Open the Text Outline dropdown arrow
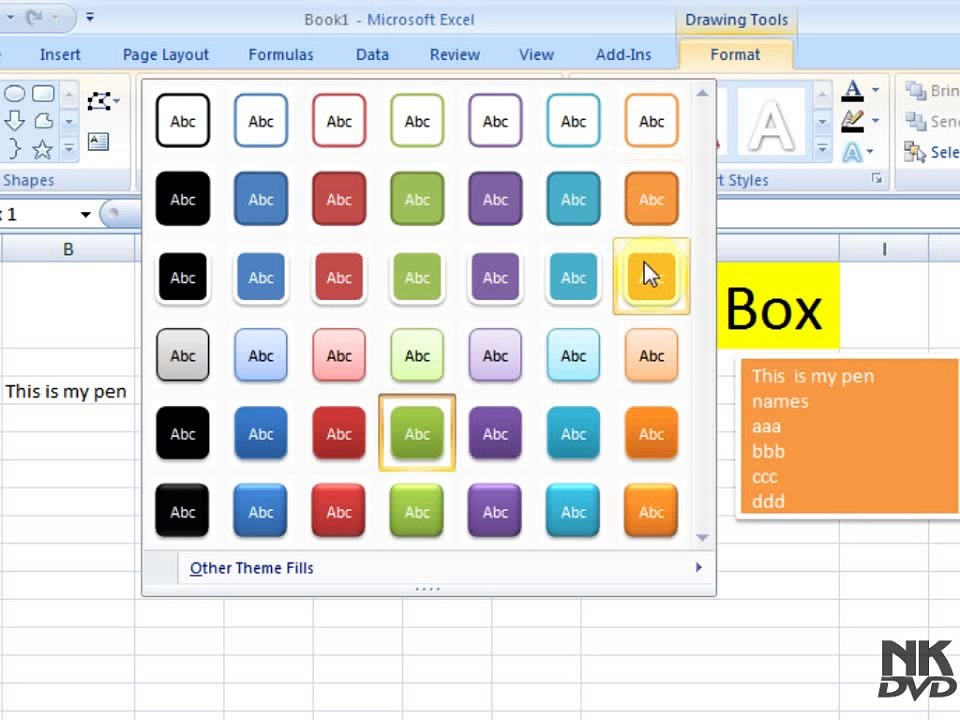This screenshot has height=720, width=960. pyautogui.click(x=876, y=121)
